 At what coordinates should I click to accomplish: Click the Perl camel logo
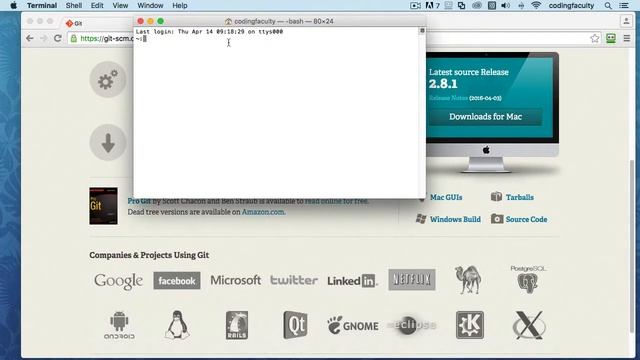(x=468, y=280)
